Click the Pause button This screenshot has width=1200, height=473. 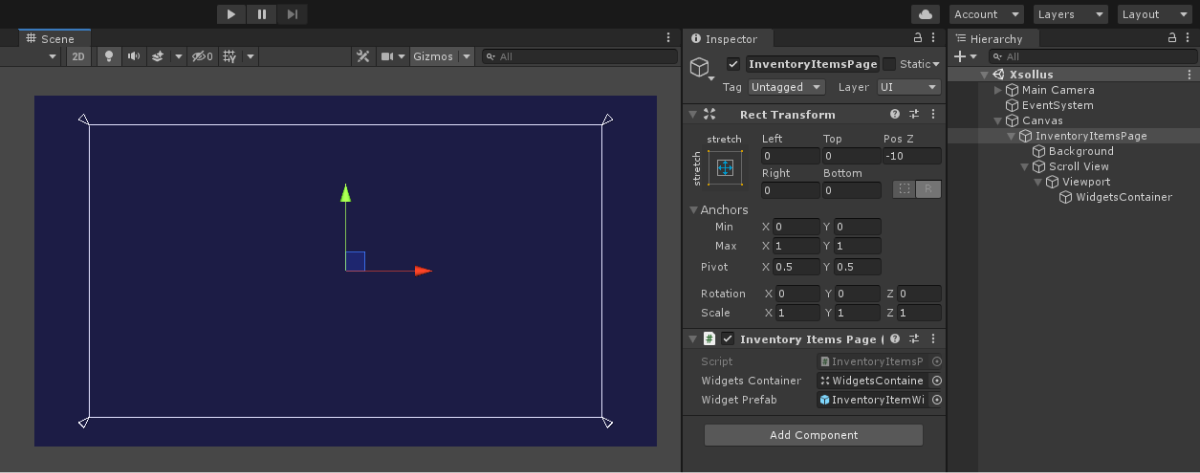point(261,14)
